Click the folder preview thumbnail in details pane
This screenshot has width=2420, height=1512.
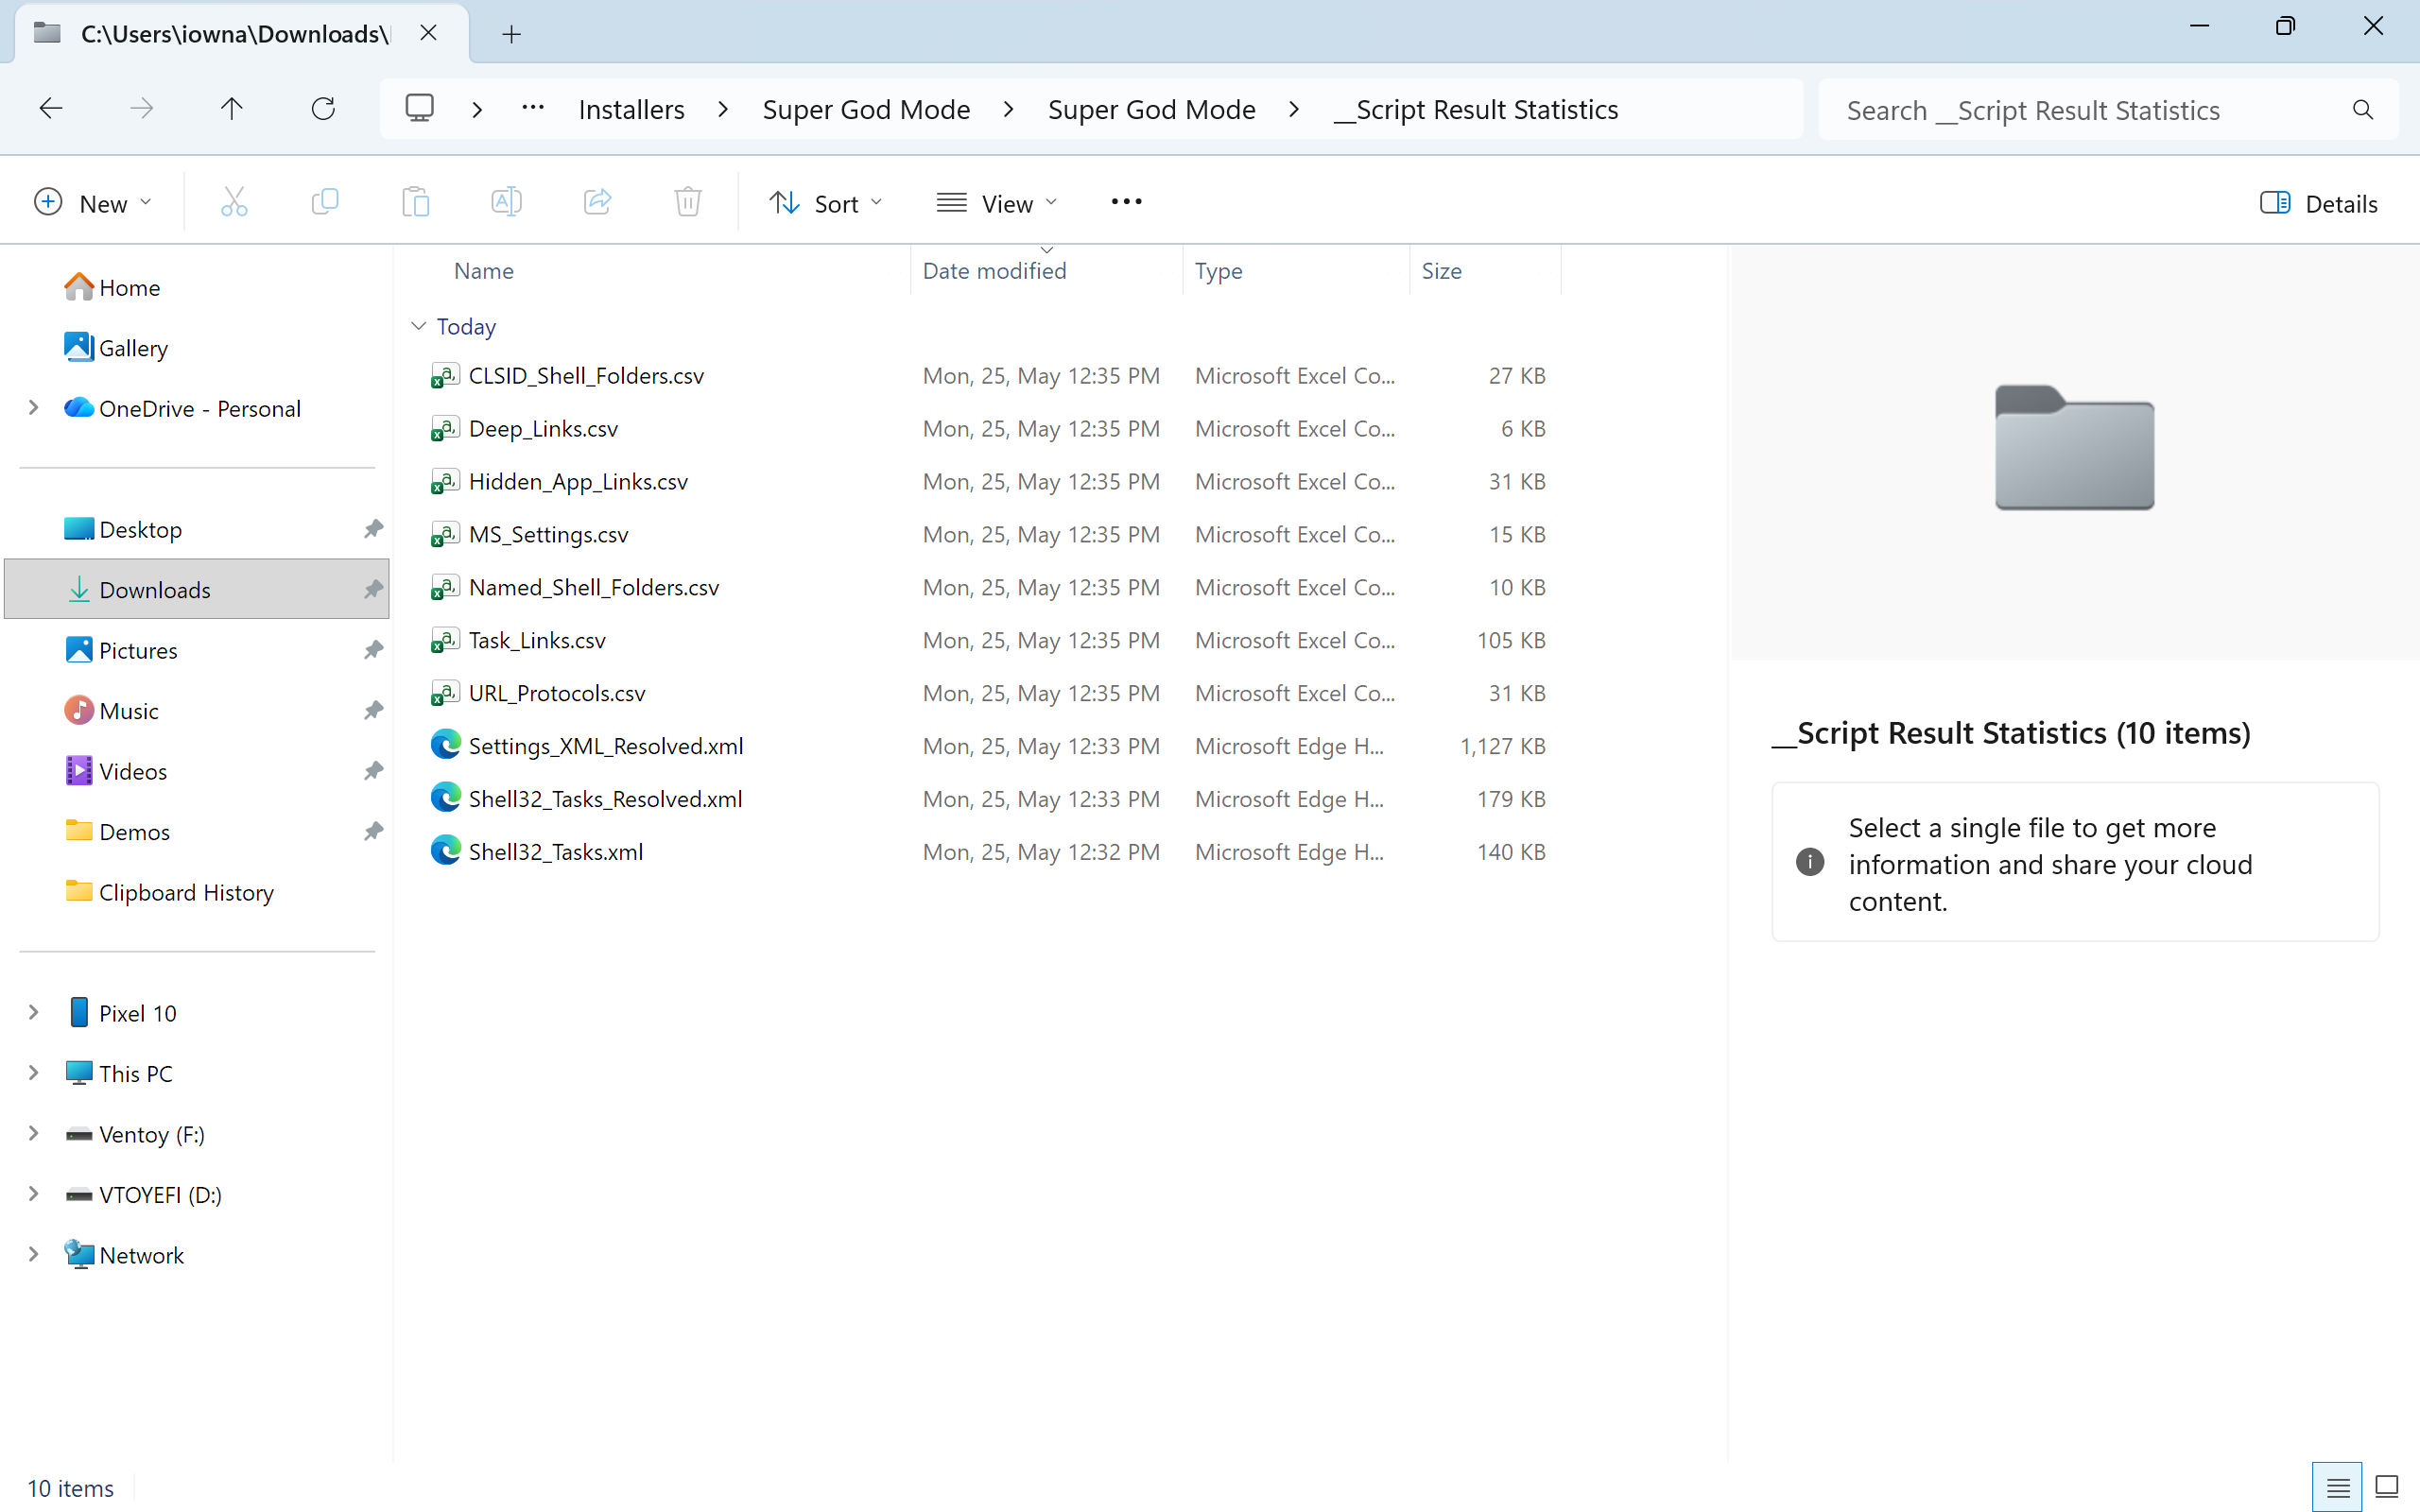(x=2074, y=447)
